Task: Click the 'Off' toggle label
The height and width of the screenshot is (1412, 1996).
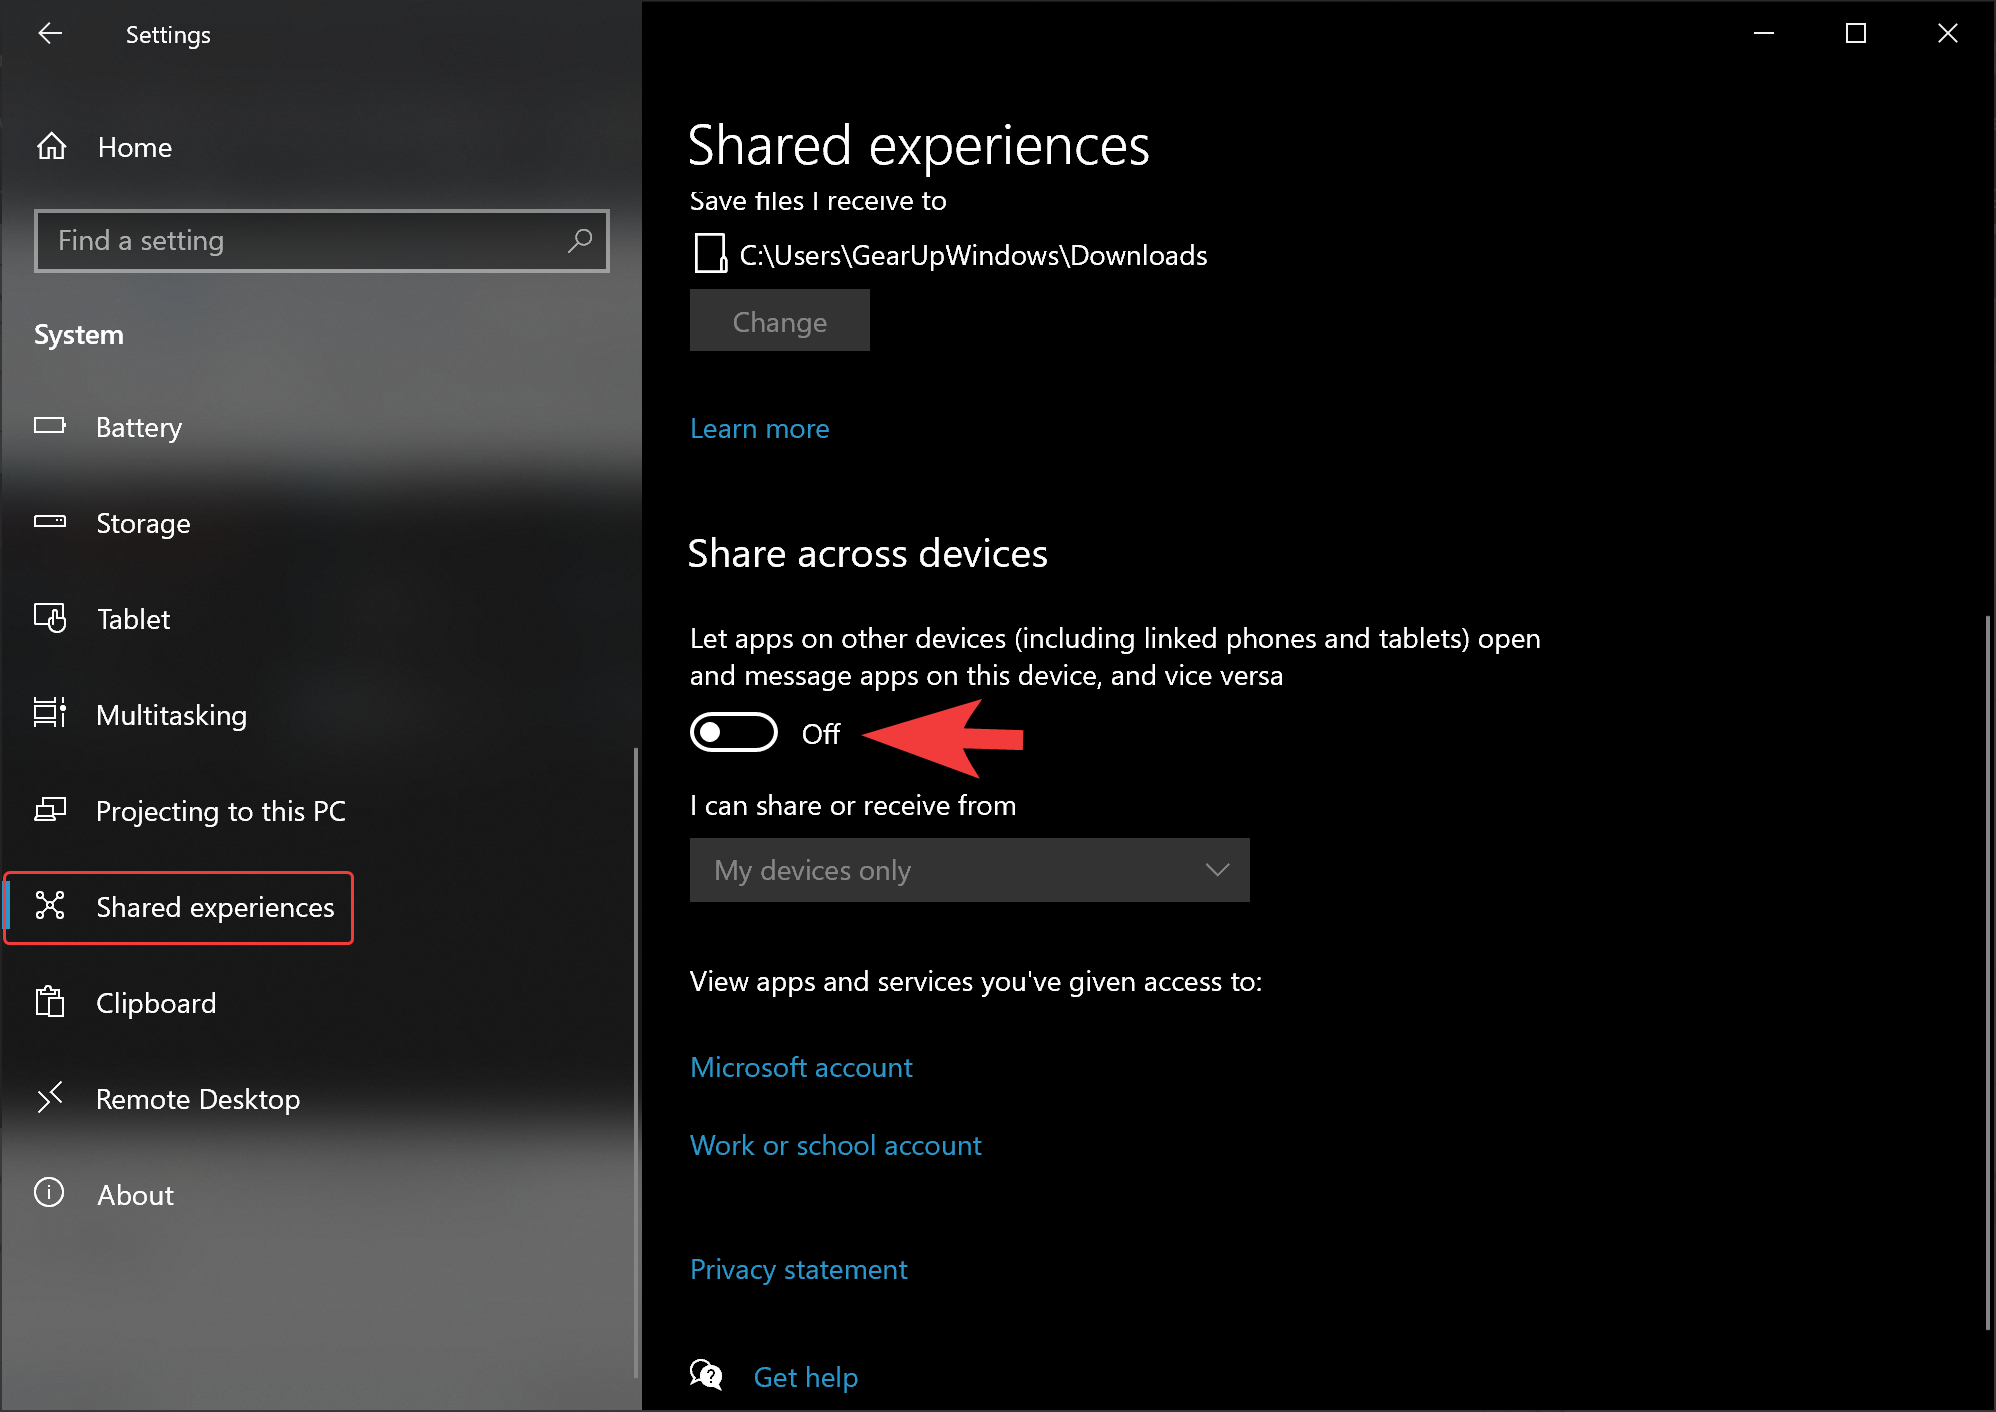Action: [x=821, y=734]
